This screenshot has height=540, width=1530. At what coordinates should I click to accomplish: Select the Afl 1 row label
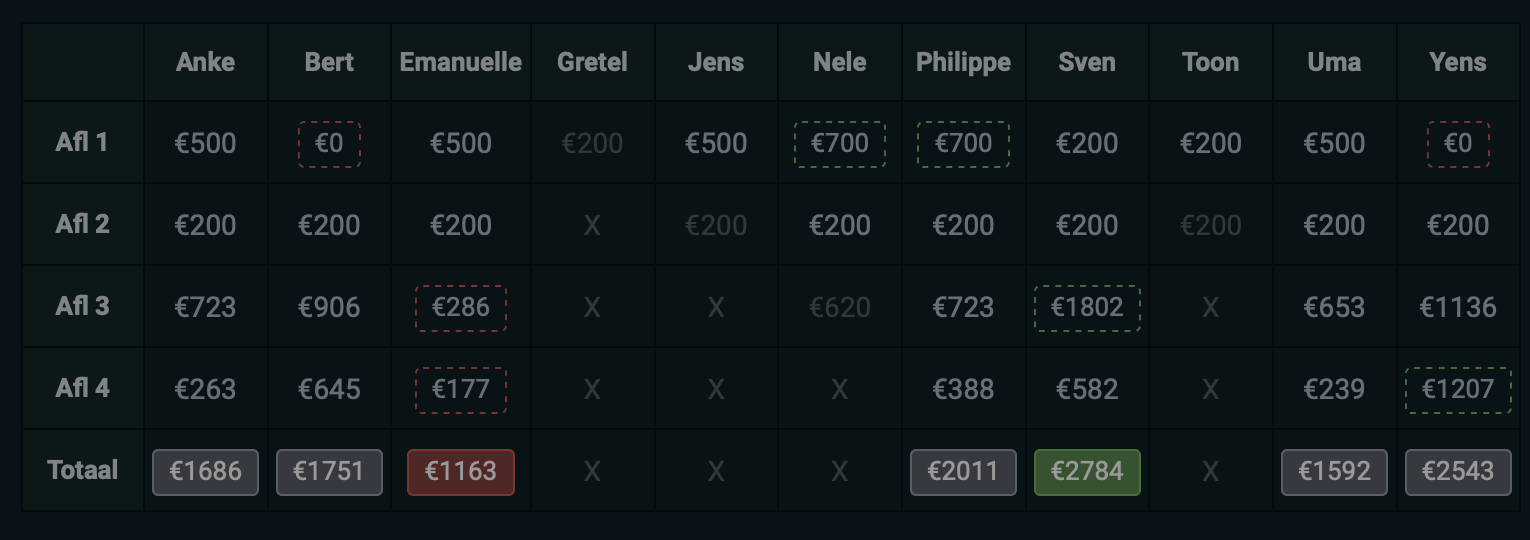[x=82, y=142]
